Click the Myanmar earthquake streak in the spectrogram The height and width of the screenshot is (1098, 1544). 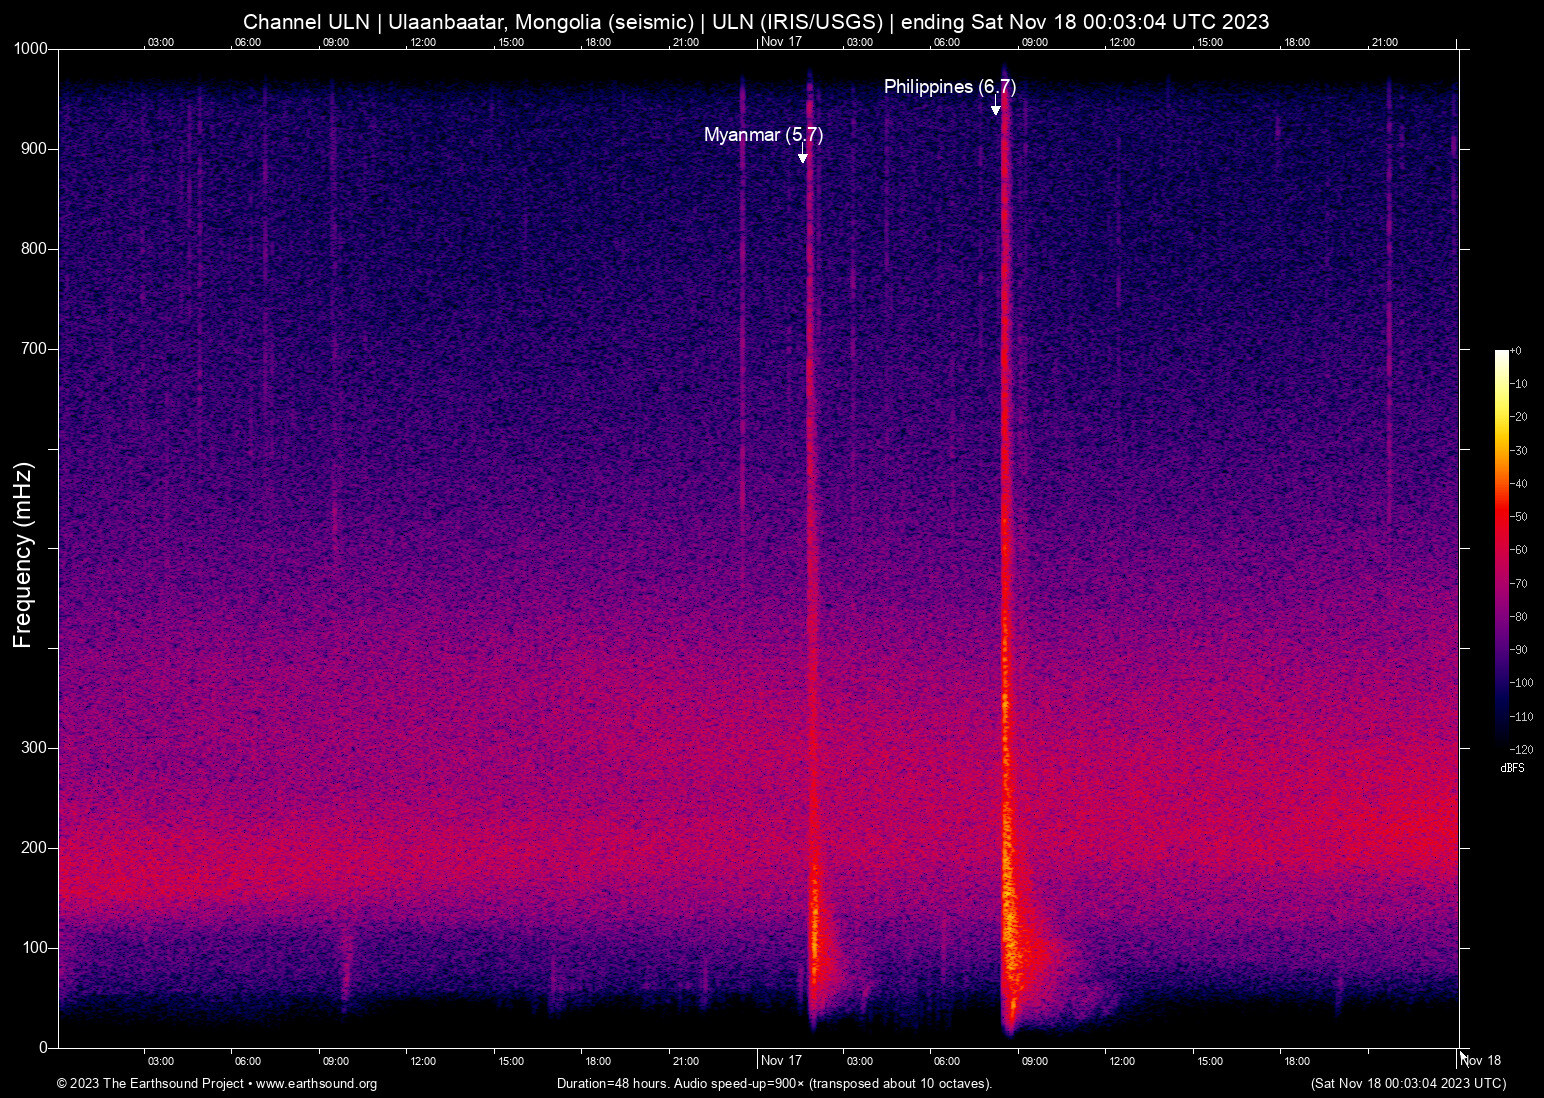811,550
